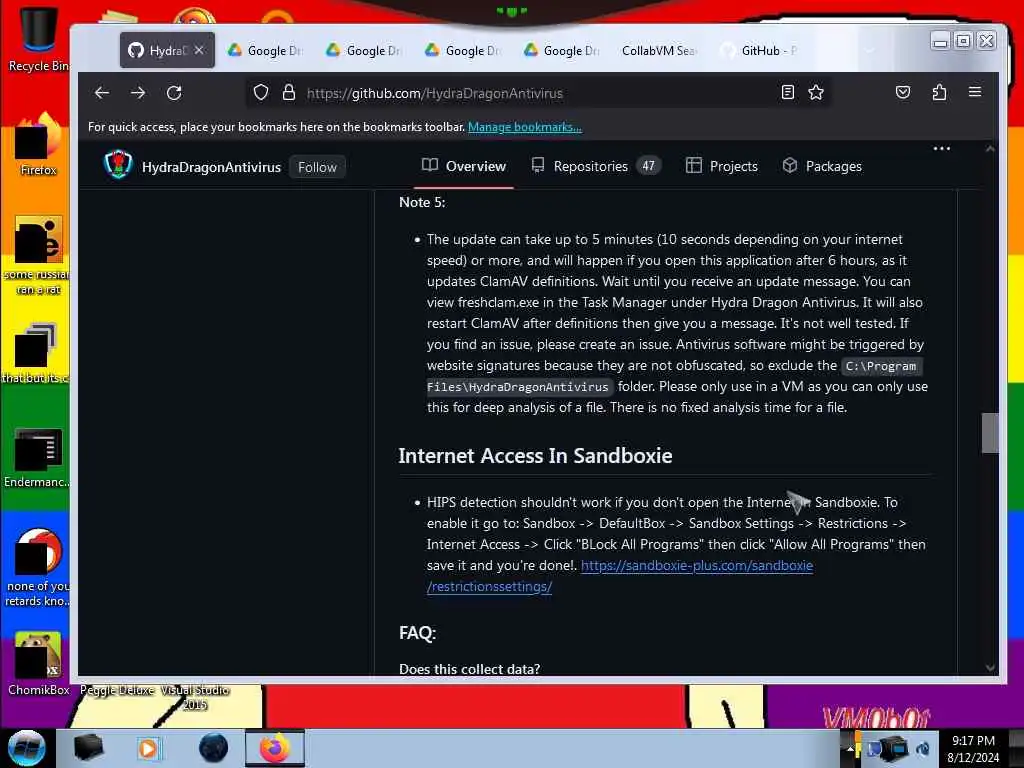Click the site security padlock icon
Screen dimensions: 1024x768
[x=289, y=93]
